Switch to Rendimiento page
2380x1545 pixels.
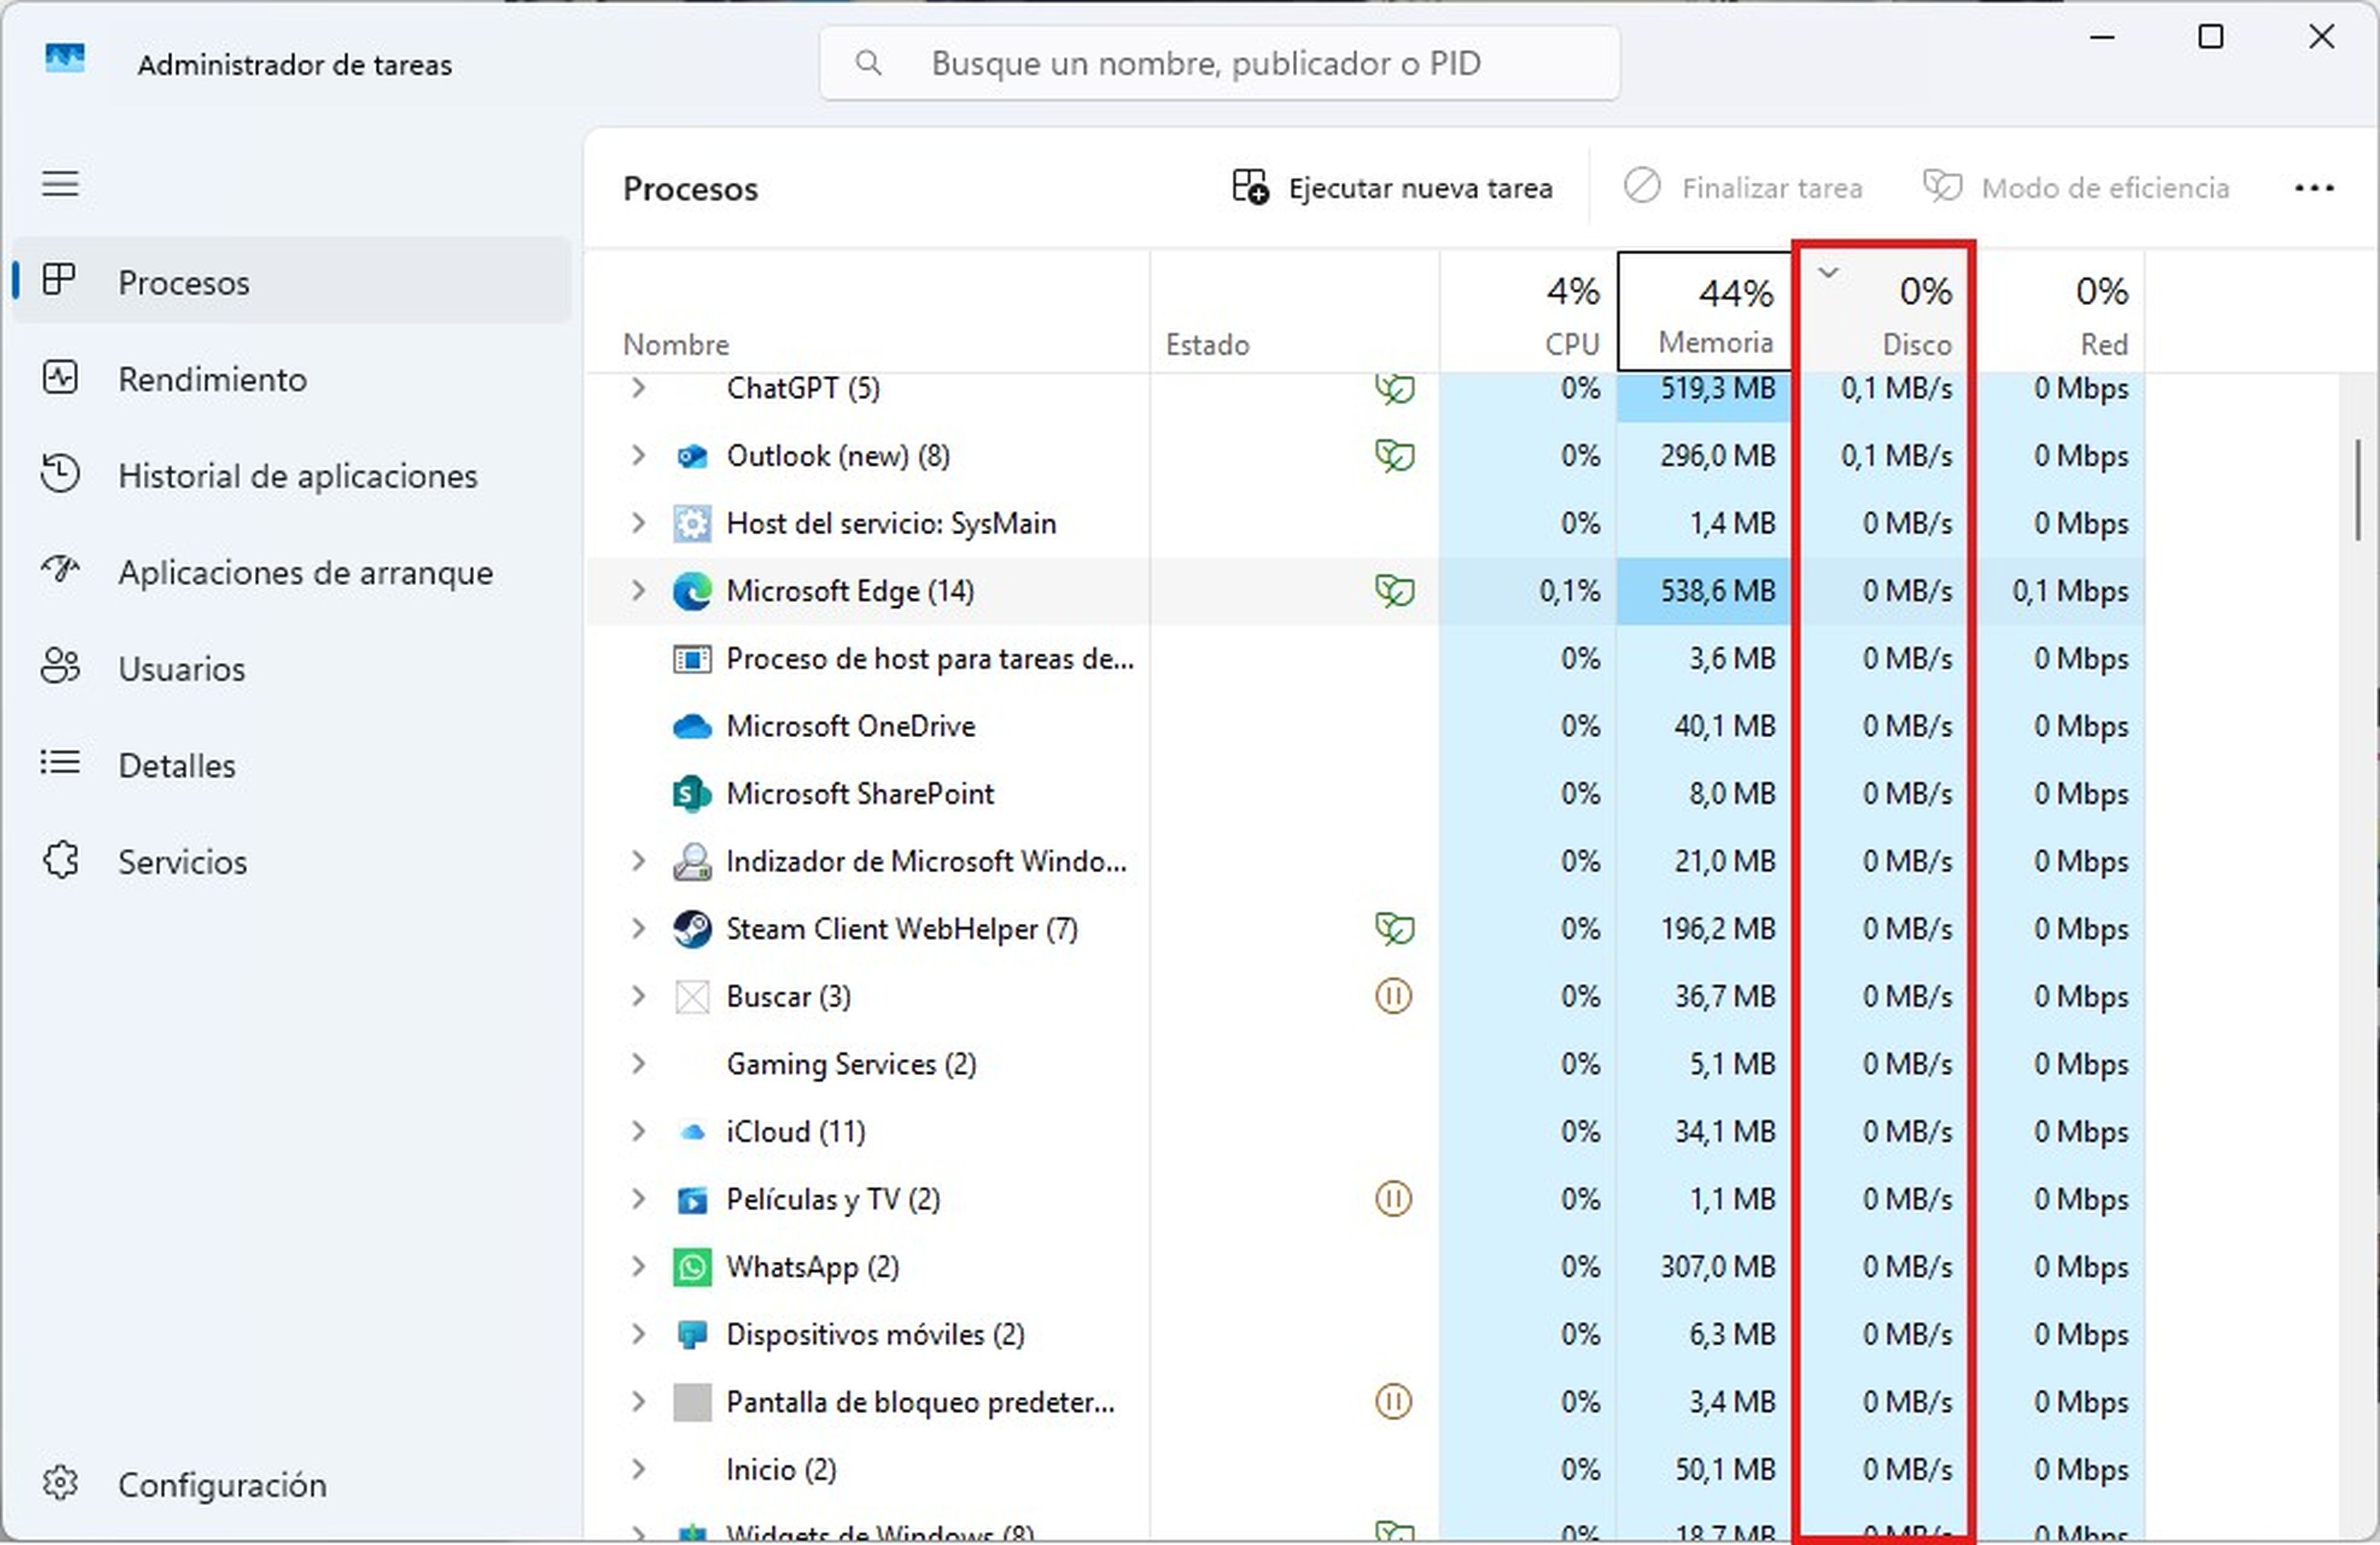(292, 379)
